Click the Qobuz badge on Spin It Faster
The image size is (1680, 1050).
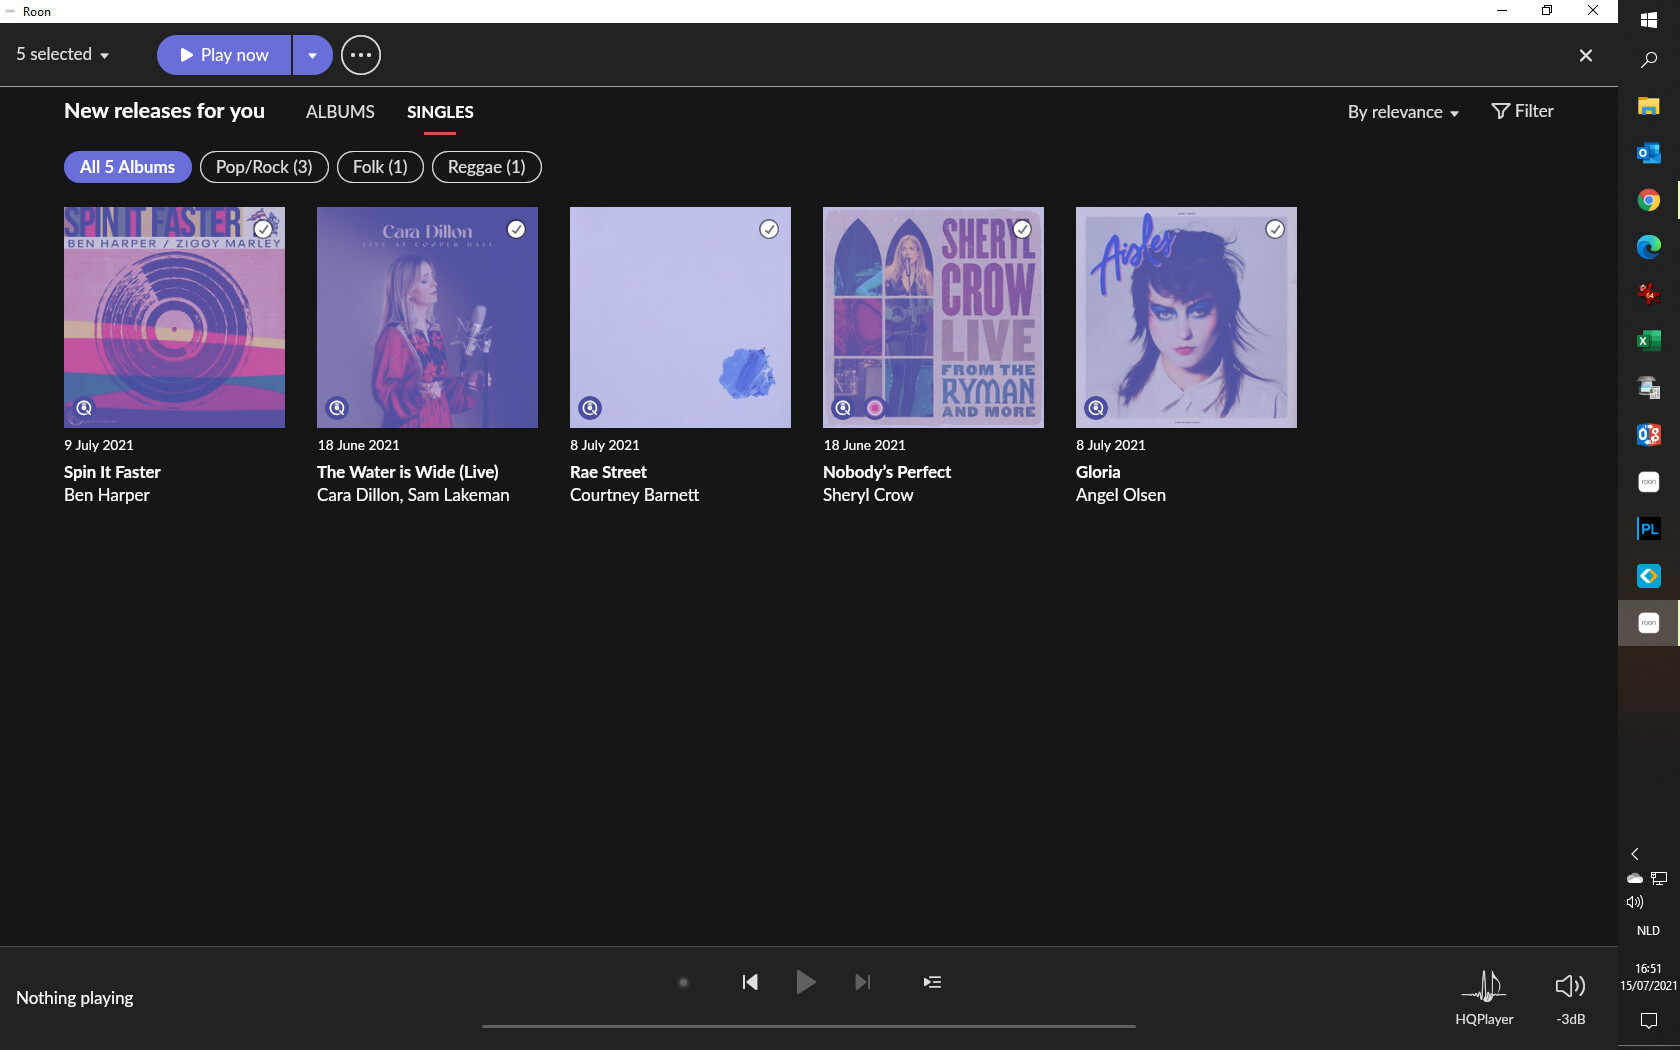85,408
